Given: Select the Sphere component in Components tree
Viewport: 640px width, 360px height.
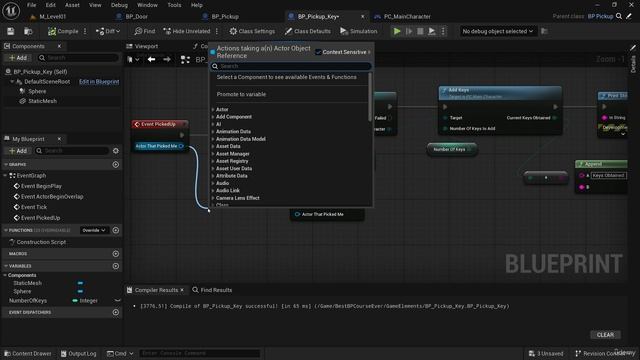Looking at the screenshot, I should pos(37,91).
